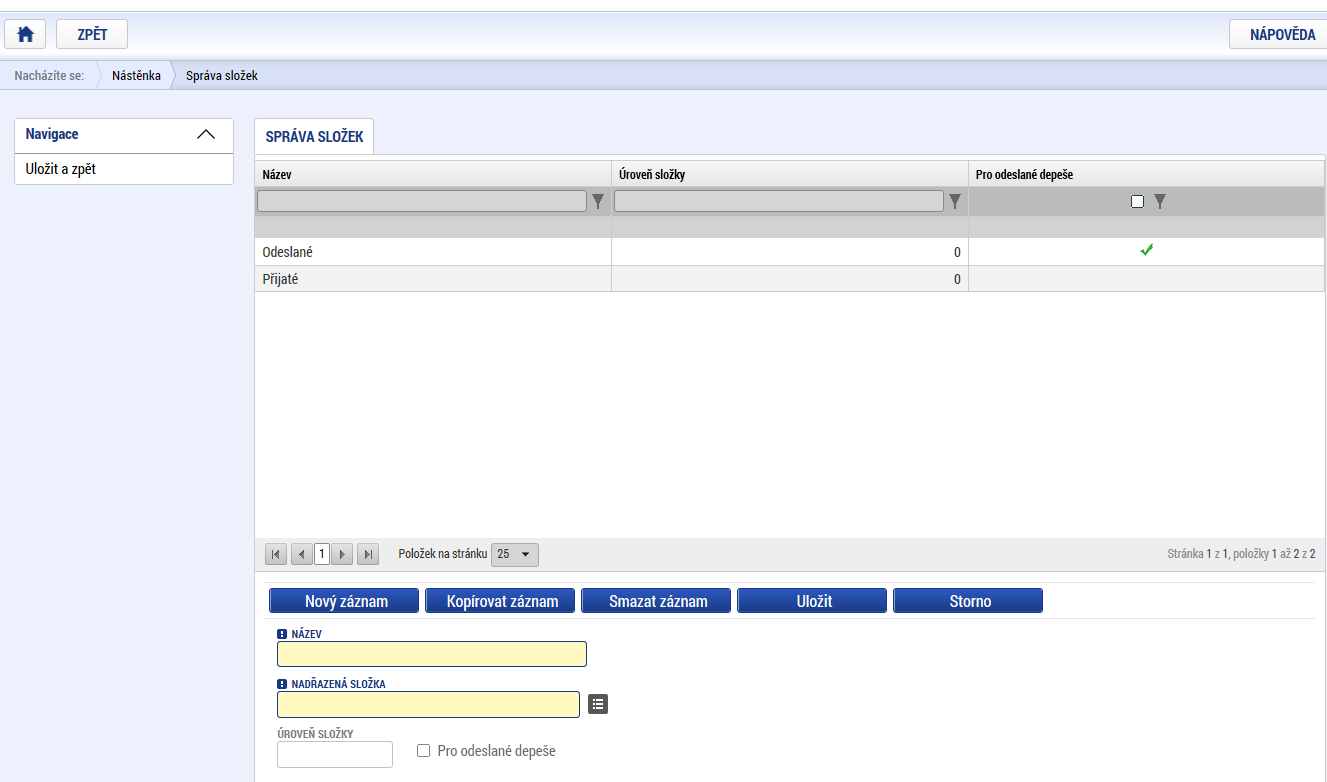Click green checkmark in Odeslané row
This screenshot has width=1327, height=782.
[1147, 250]
